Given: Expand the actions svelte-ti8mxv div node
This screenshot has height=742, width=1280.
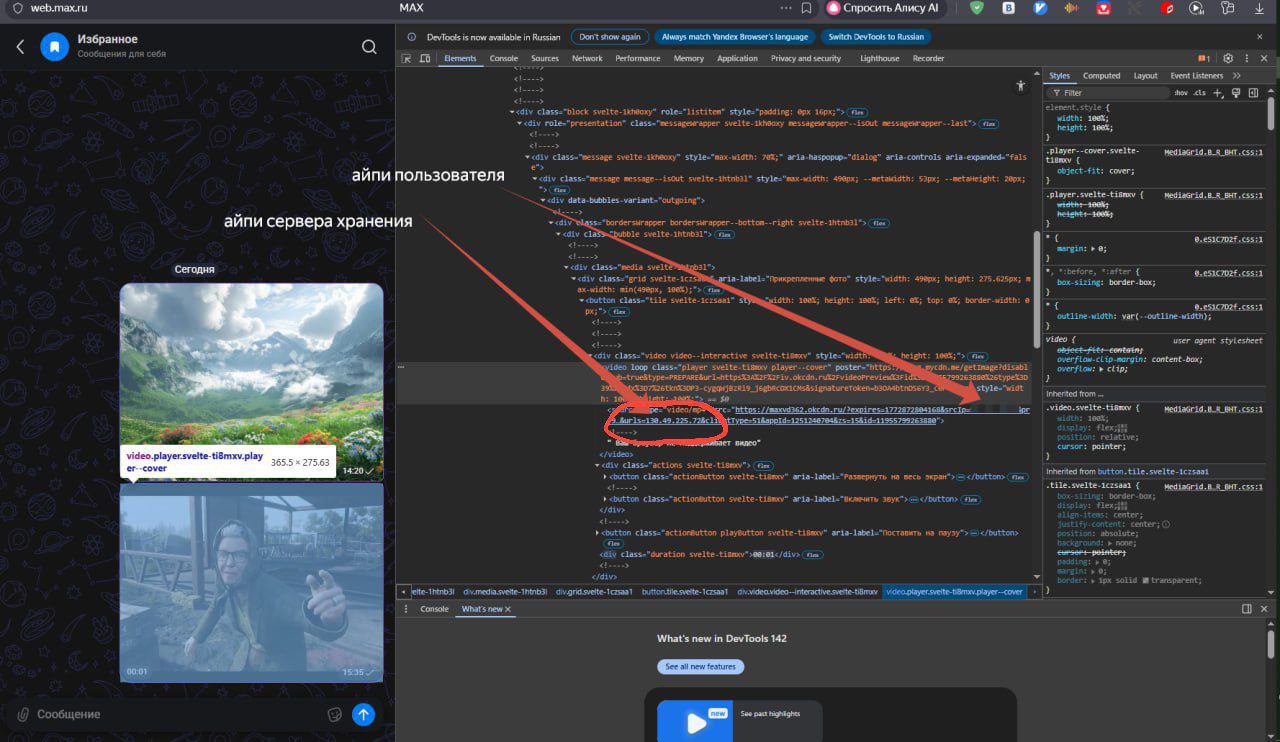Looking at the screenshot, I should [x=598, y=465].
